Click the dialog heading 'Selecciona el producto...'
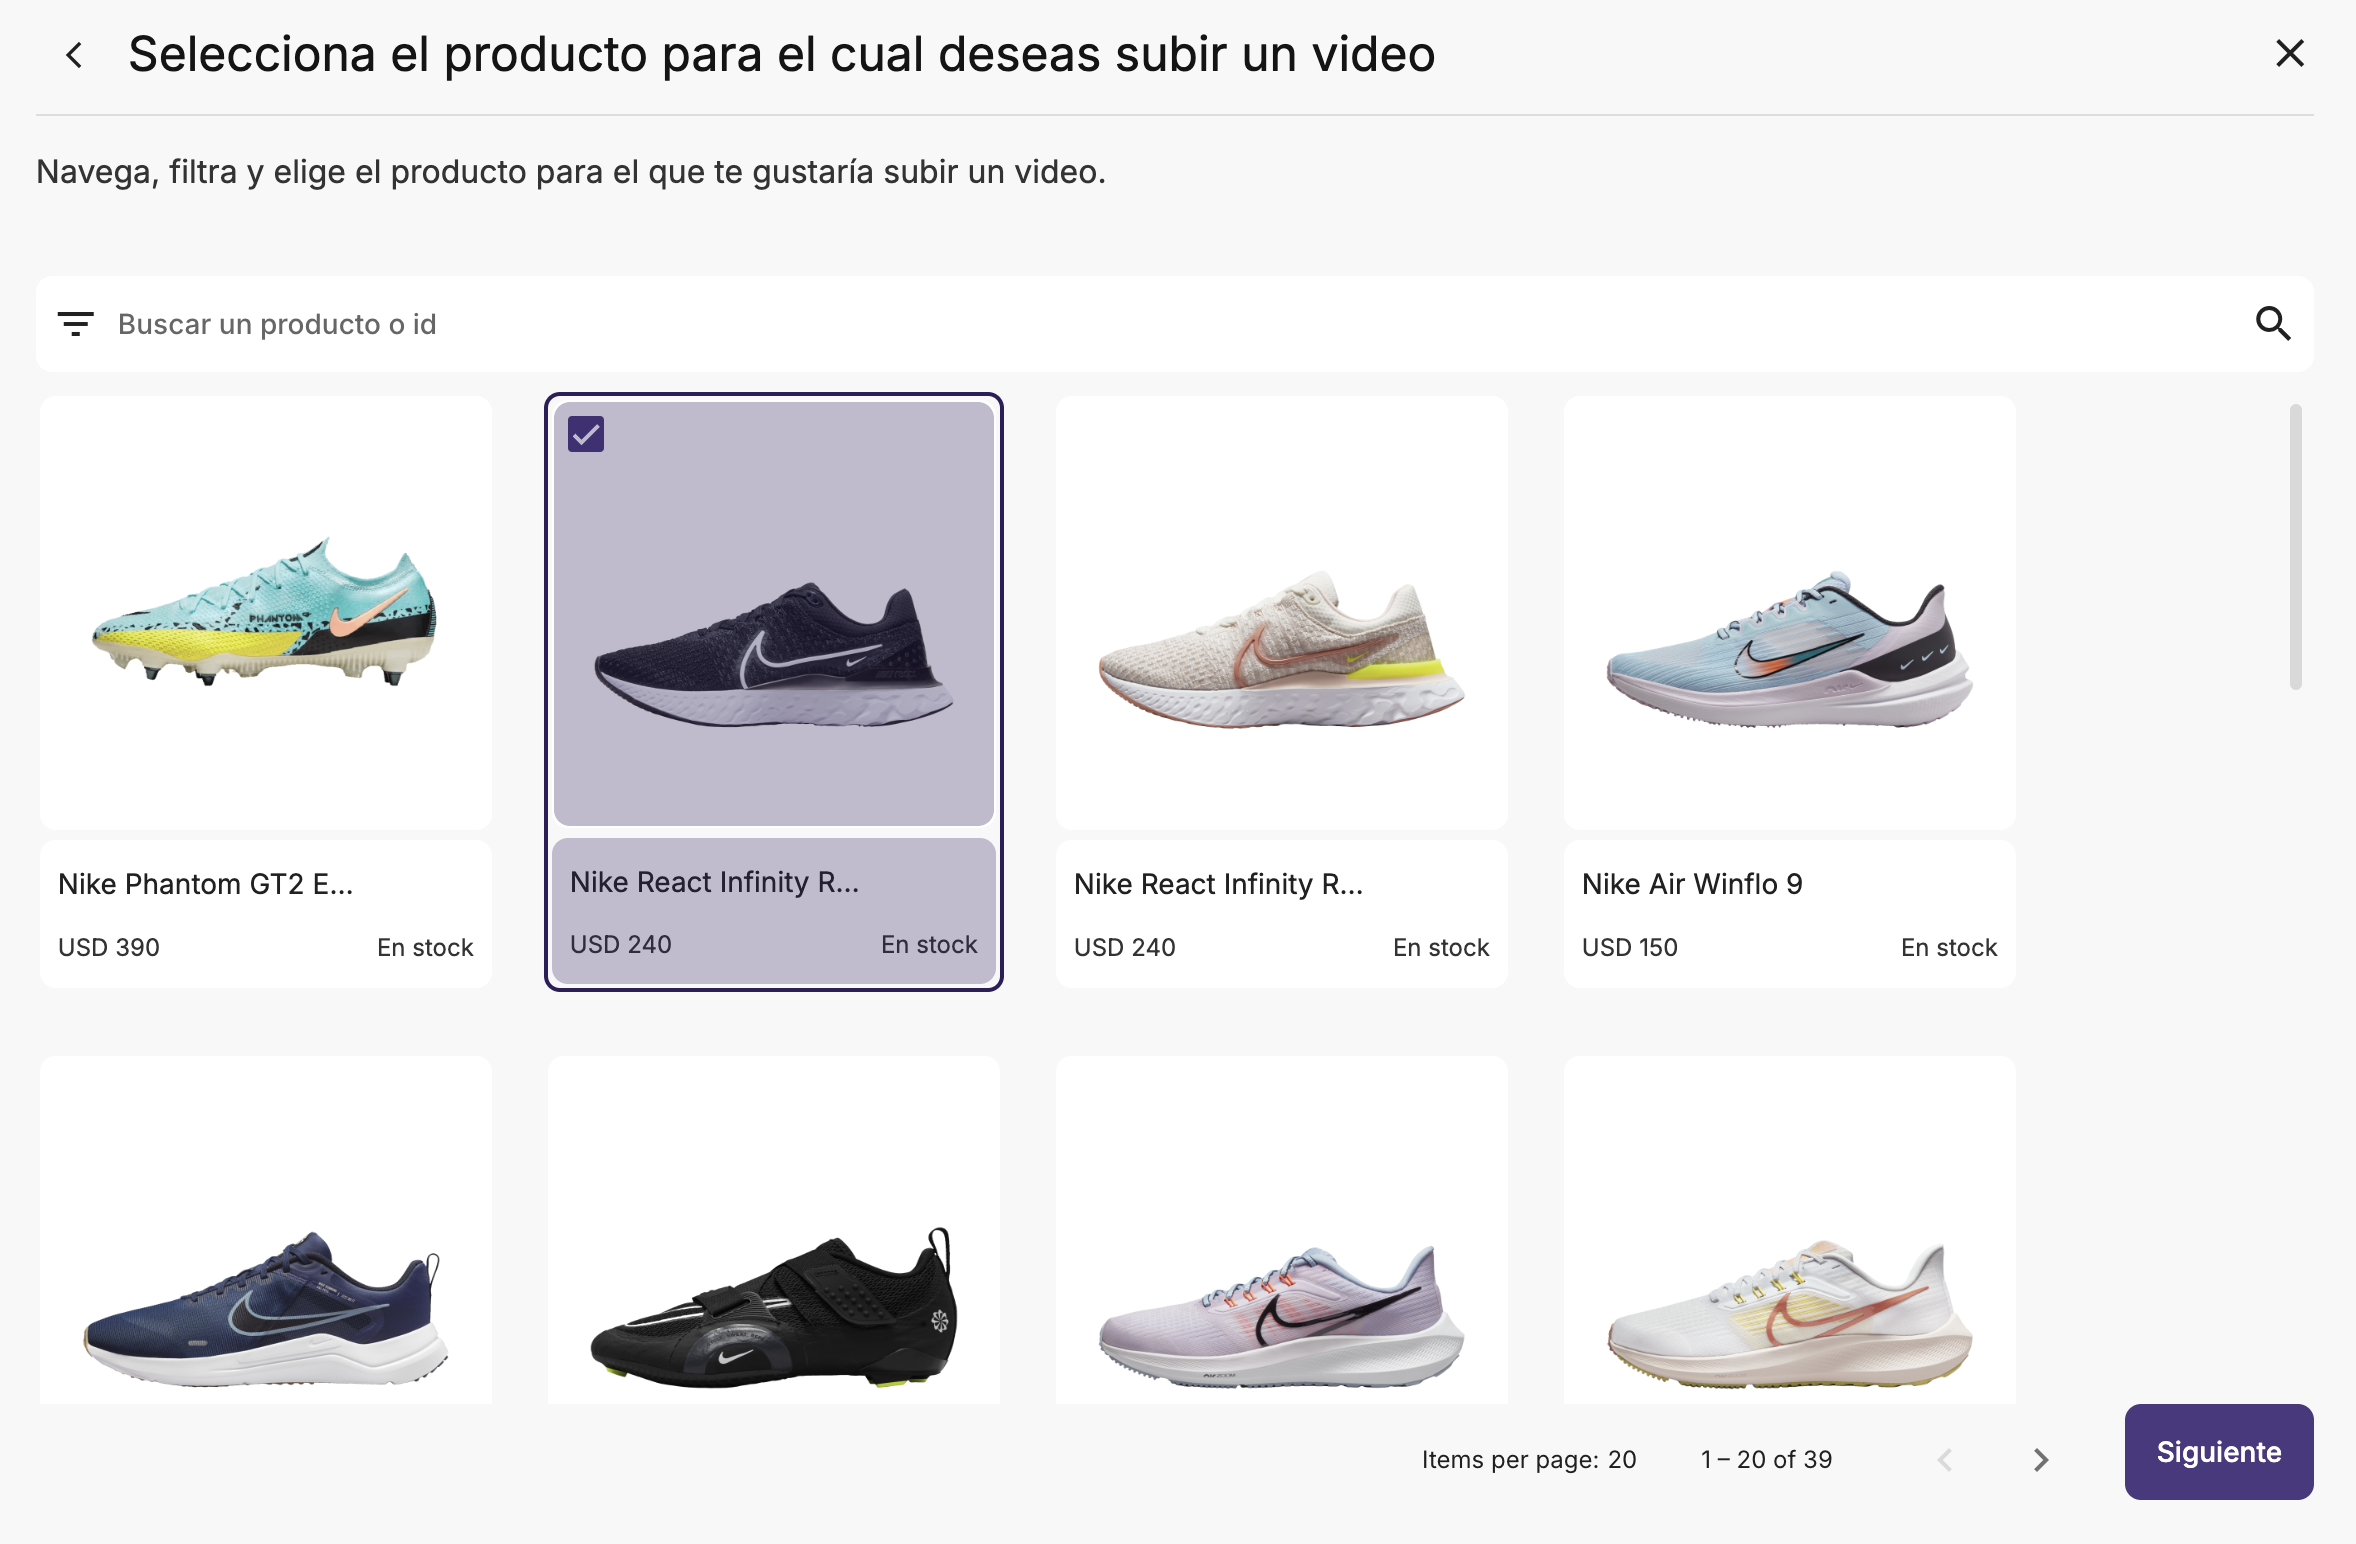2356x1544 pixels. coord(782,54)
